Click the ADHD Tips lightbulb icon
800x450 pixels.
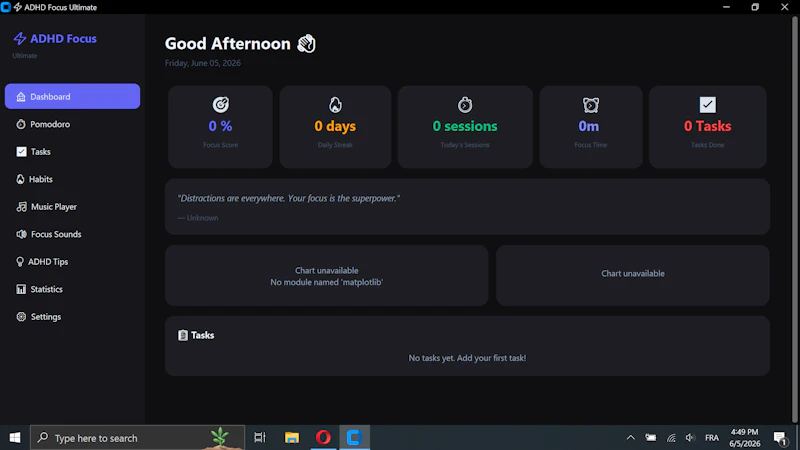19,262
